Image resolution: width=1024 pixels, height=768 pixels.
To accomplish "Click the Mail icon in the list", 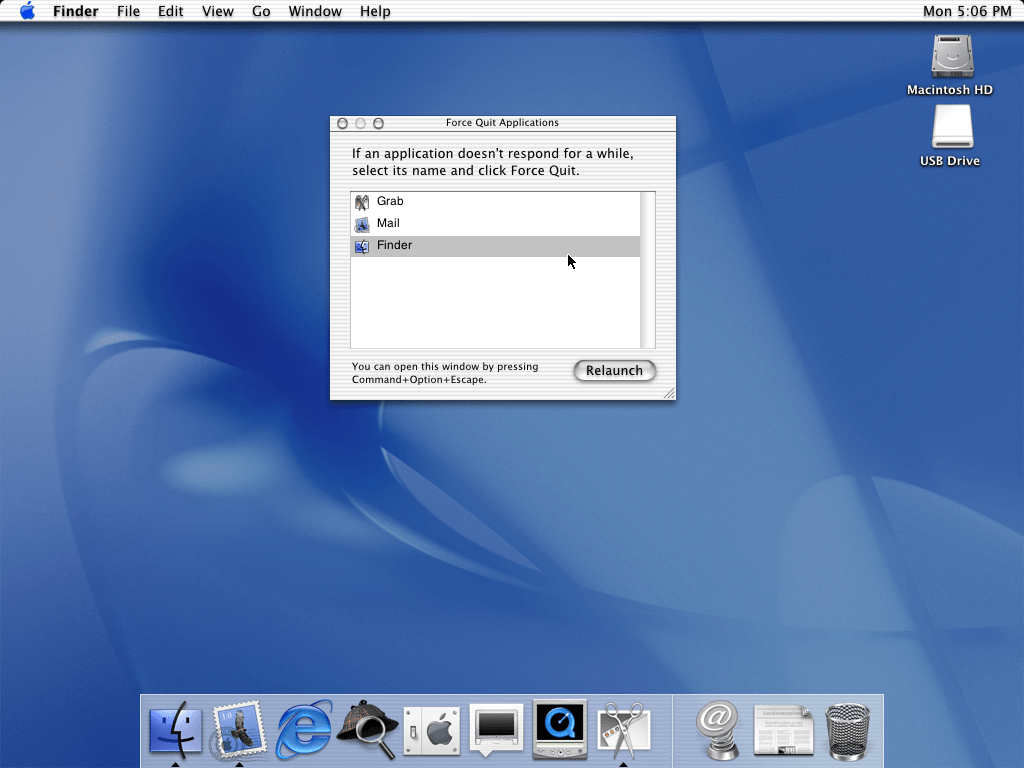I will coord(362,225).
